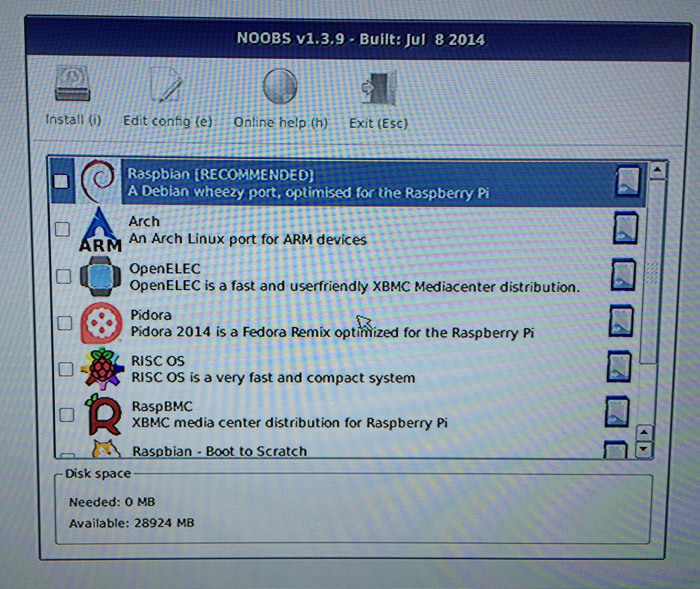Viewport: 700px width, 589px height.
Task: Click the 'Online help (h)' label
Action: [x=280, y=122]
